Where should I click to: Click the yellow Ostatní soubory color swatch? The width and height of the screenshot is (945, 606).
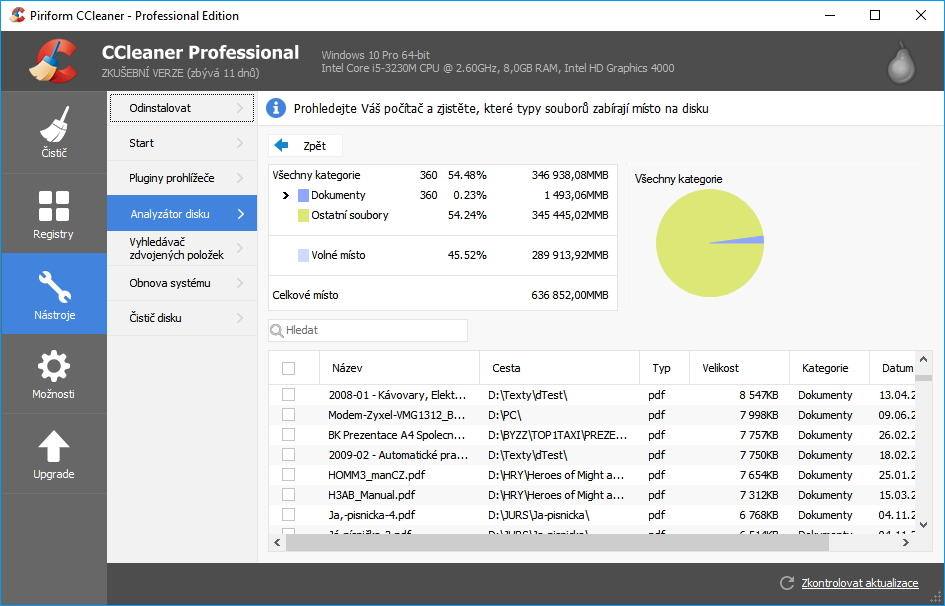coord(304,215)
